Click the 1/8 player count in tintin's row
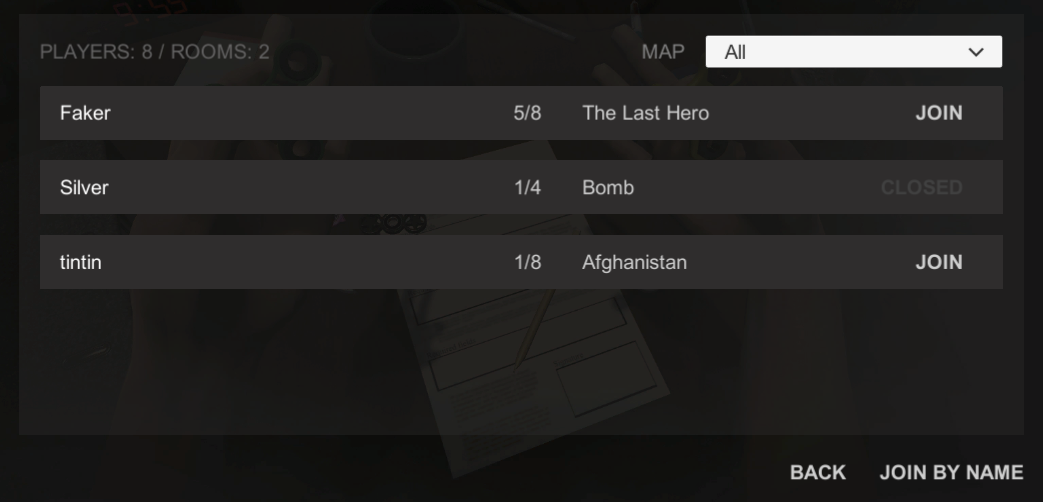Image resolution: width=1043 pixels, height=502 pixels. [527, 262]
